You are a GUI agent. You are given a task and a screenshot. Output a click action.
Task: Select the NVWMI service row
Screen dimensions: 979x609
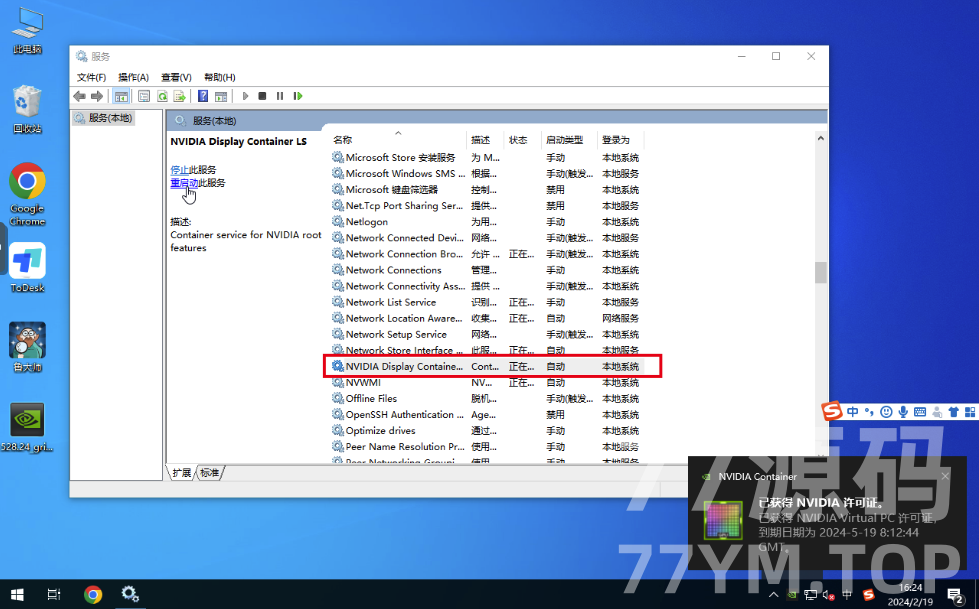tap(486, 382)
